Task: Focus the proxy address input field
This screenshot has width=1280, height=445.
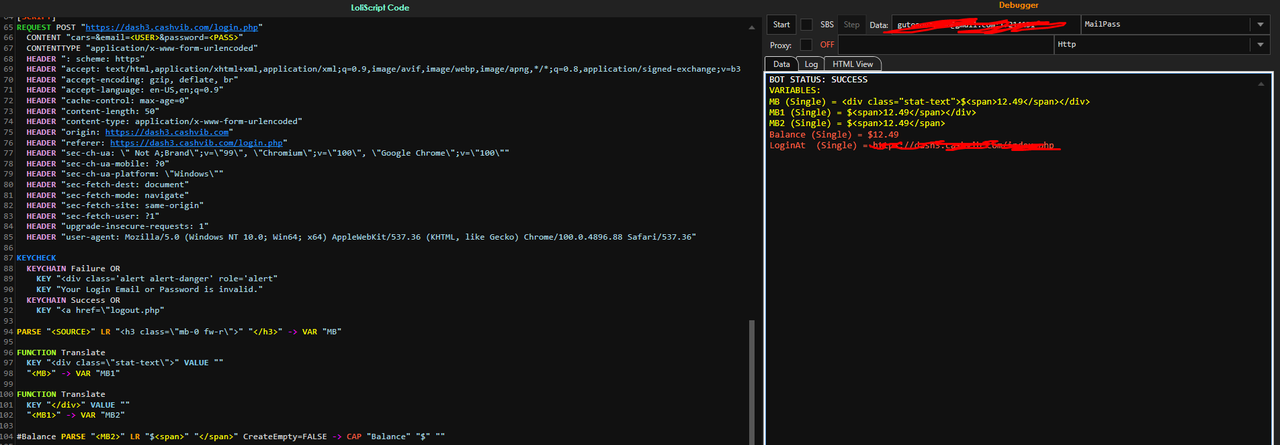Action: point(945,45)
